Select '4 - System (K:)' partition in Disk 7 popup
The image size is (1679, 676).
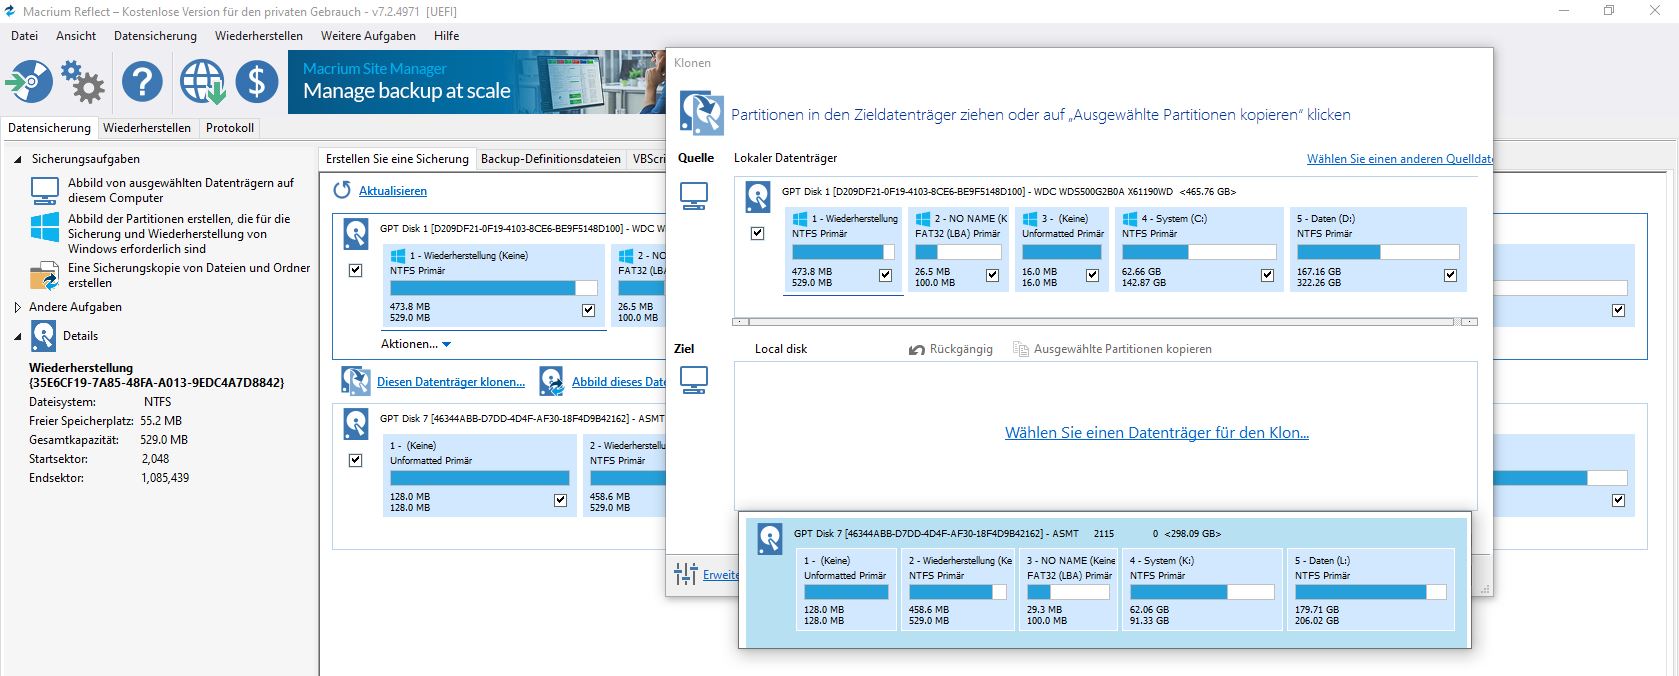1201,590
